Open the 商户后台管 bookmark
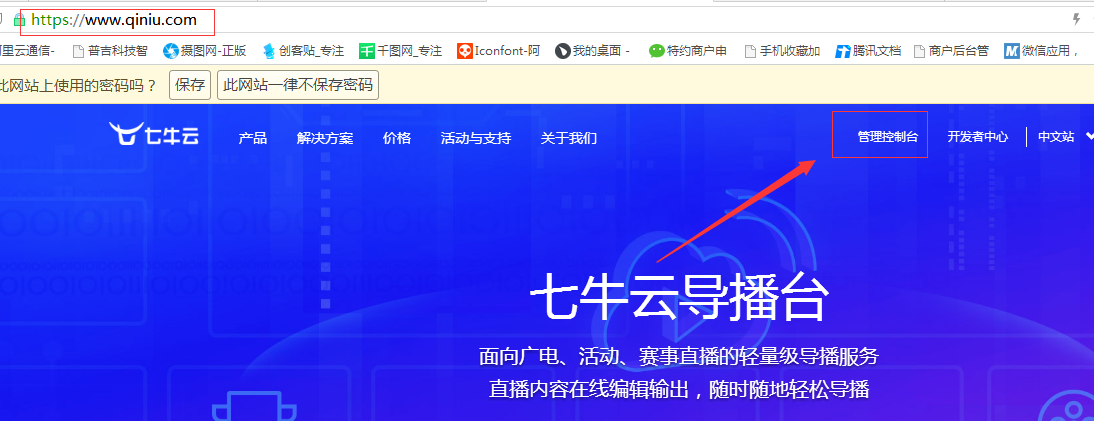1094x421 pixels. tap(951, 51)
